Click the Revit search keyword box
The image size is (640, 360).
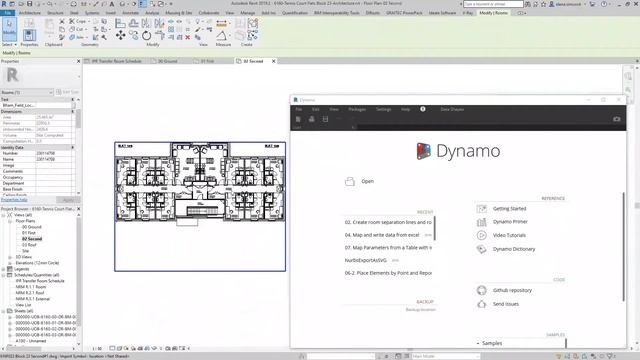click(493, 4)
